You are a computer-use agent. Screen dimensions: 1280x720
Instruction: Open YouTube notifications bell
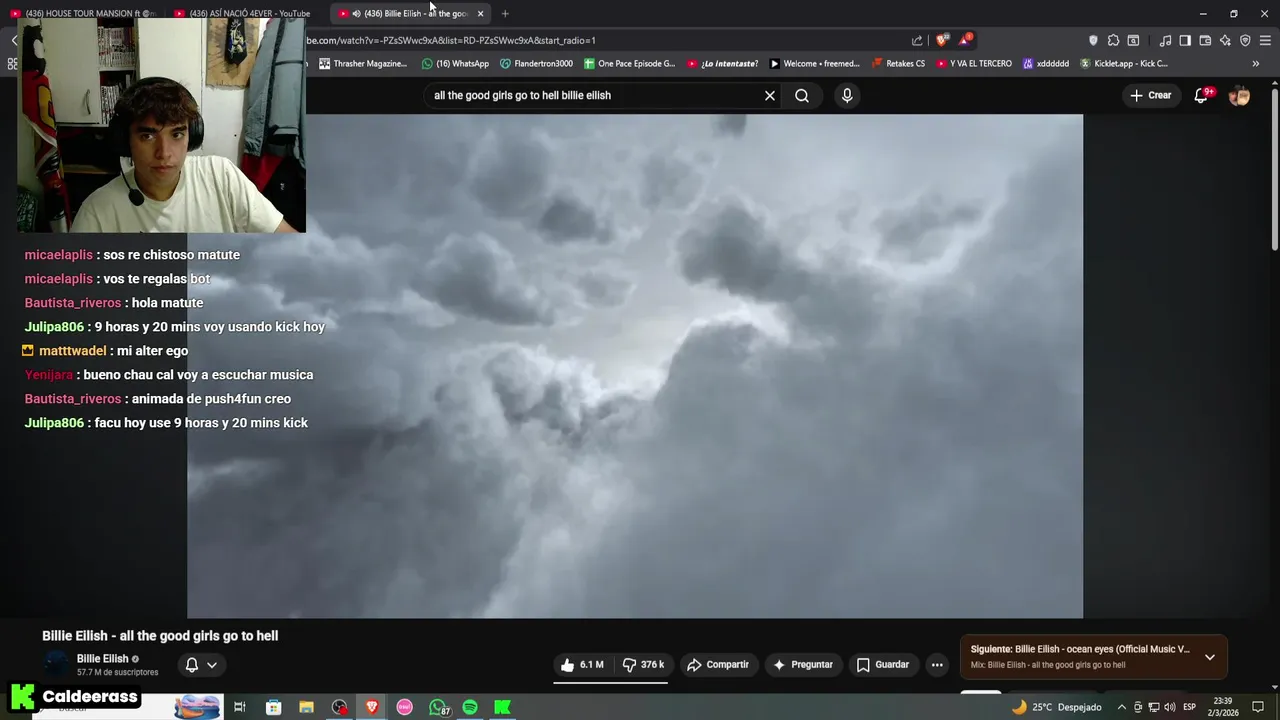point(1202,96)
